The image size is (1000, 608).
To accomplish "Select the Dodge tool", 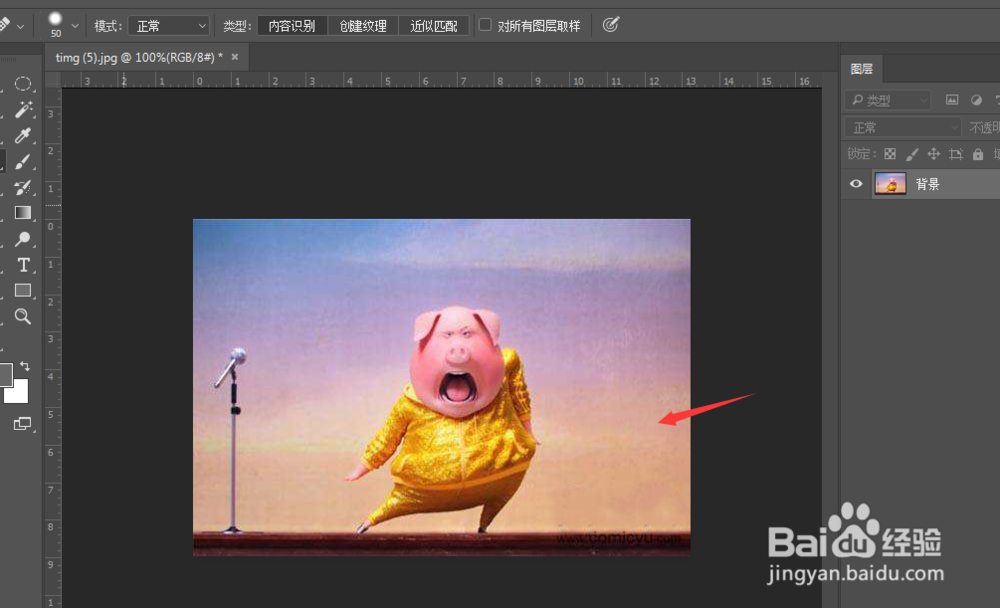I will pyautogui.click(x=23, y=239).
